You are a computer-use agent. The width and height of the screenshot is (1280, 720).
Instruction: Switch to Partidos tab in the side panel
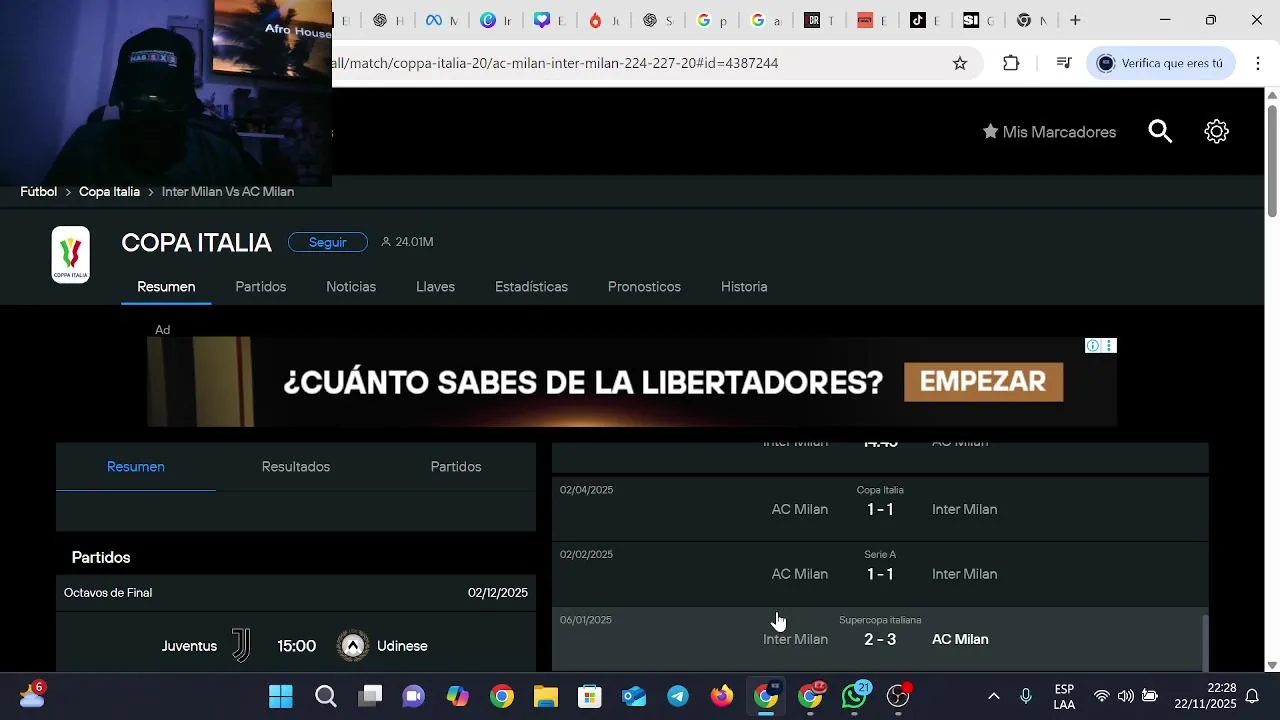pos(456,467)
